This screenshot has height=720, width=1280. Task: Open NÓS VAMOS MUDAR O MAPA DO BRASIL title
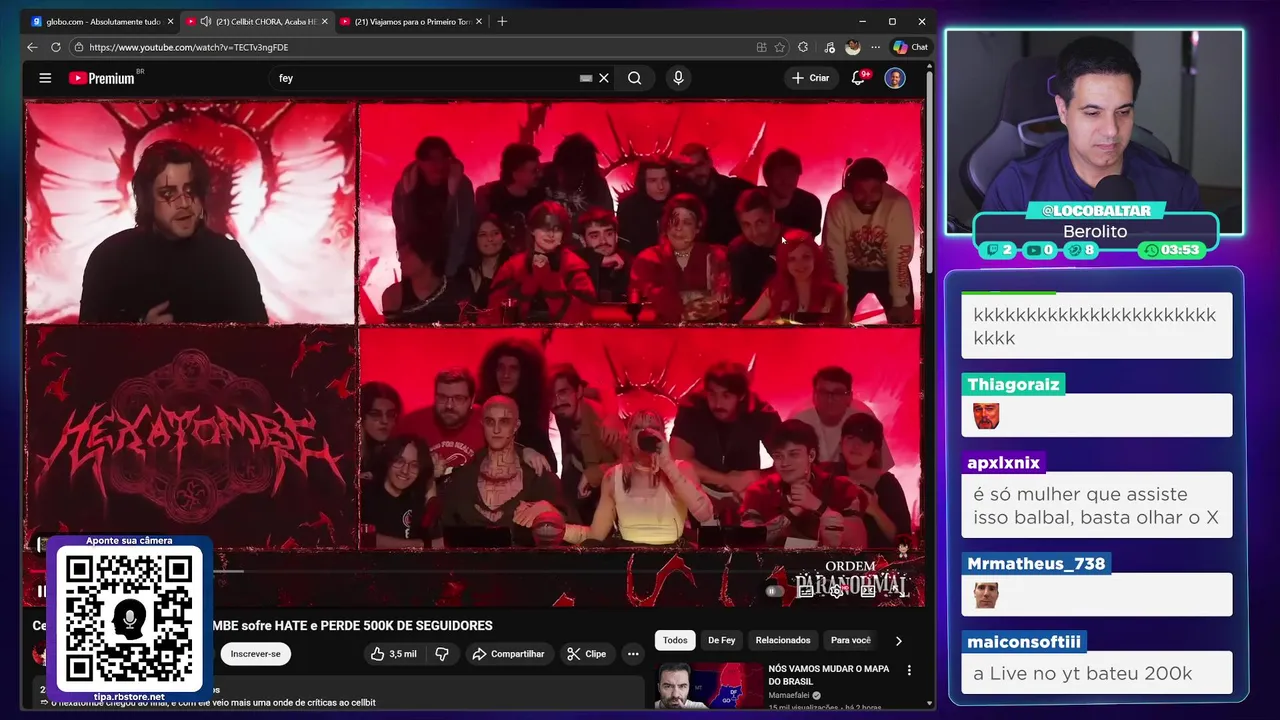pyautogui.click(x=829, y=675)
